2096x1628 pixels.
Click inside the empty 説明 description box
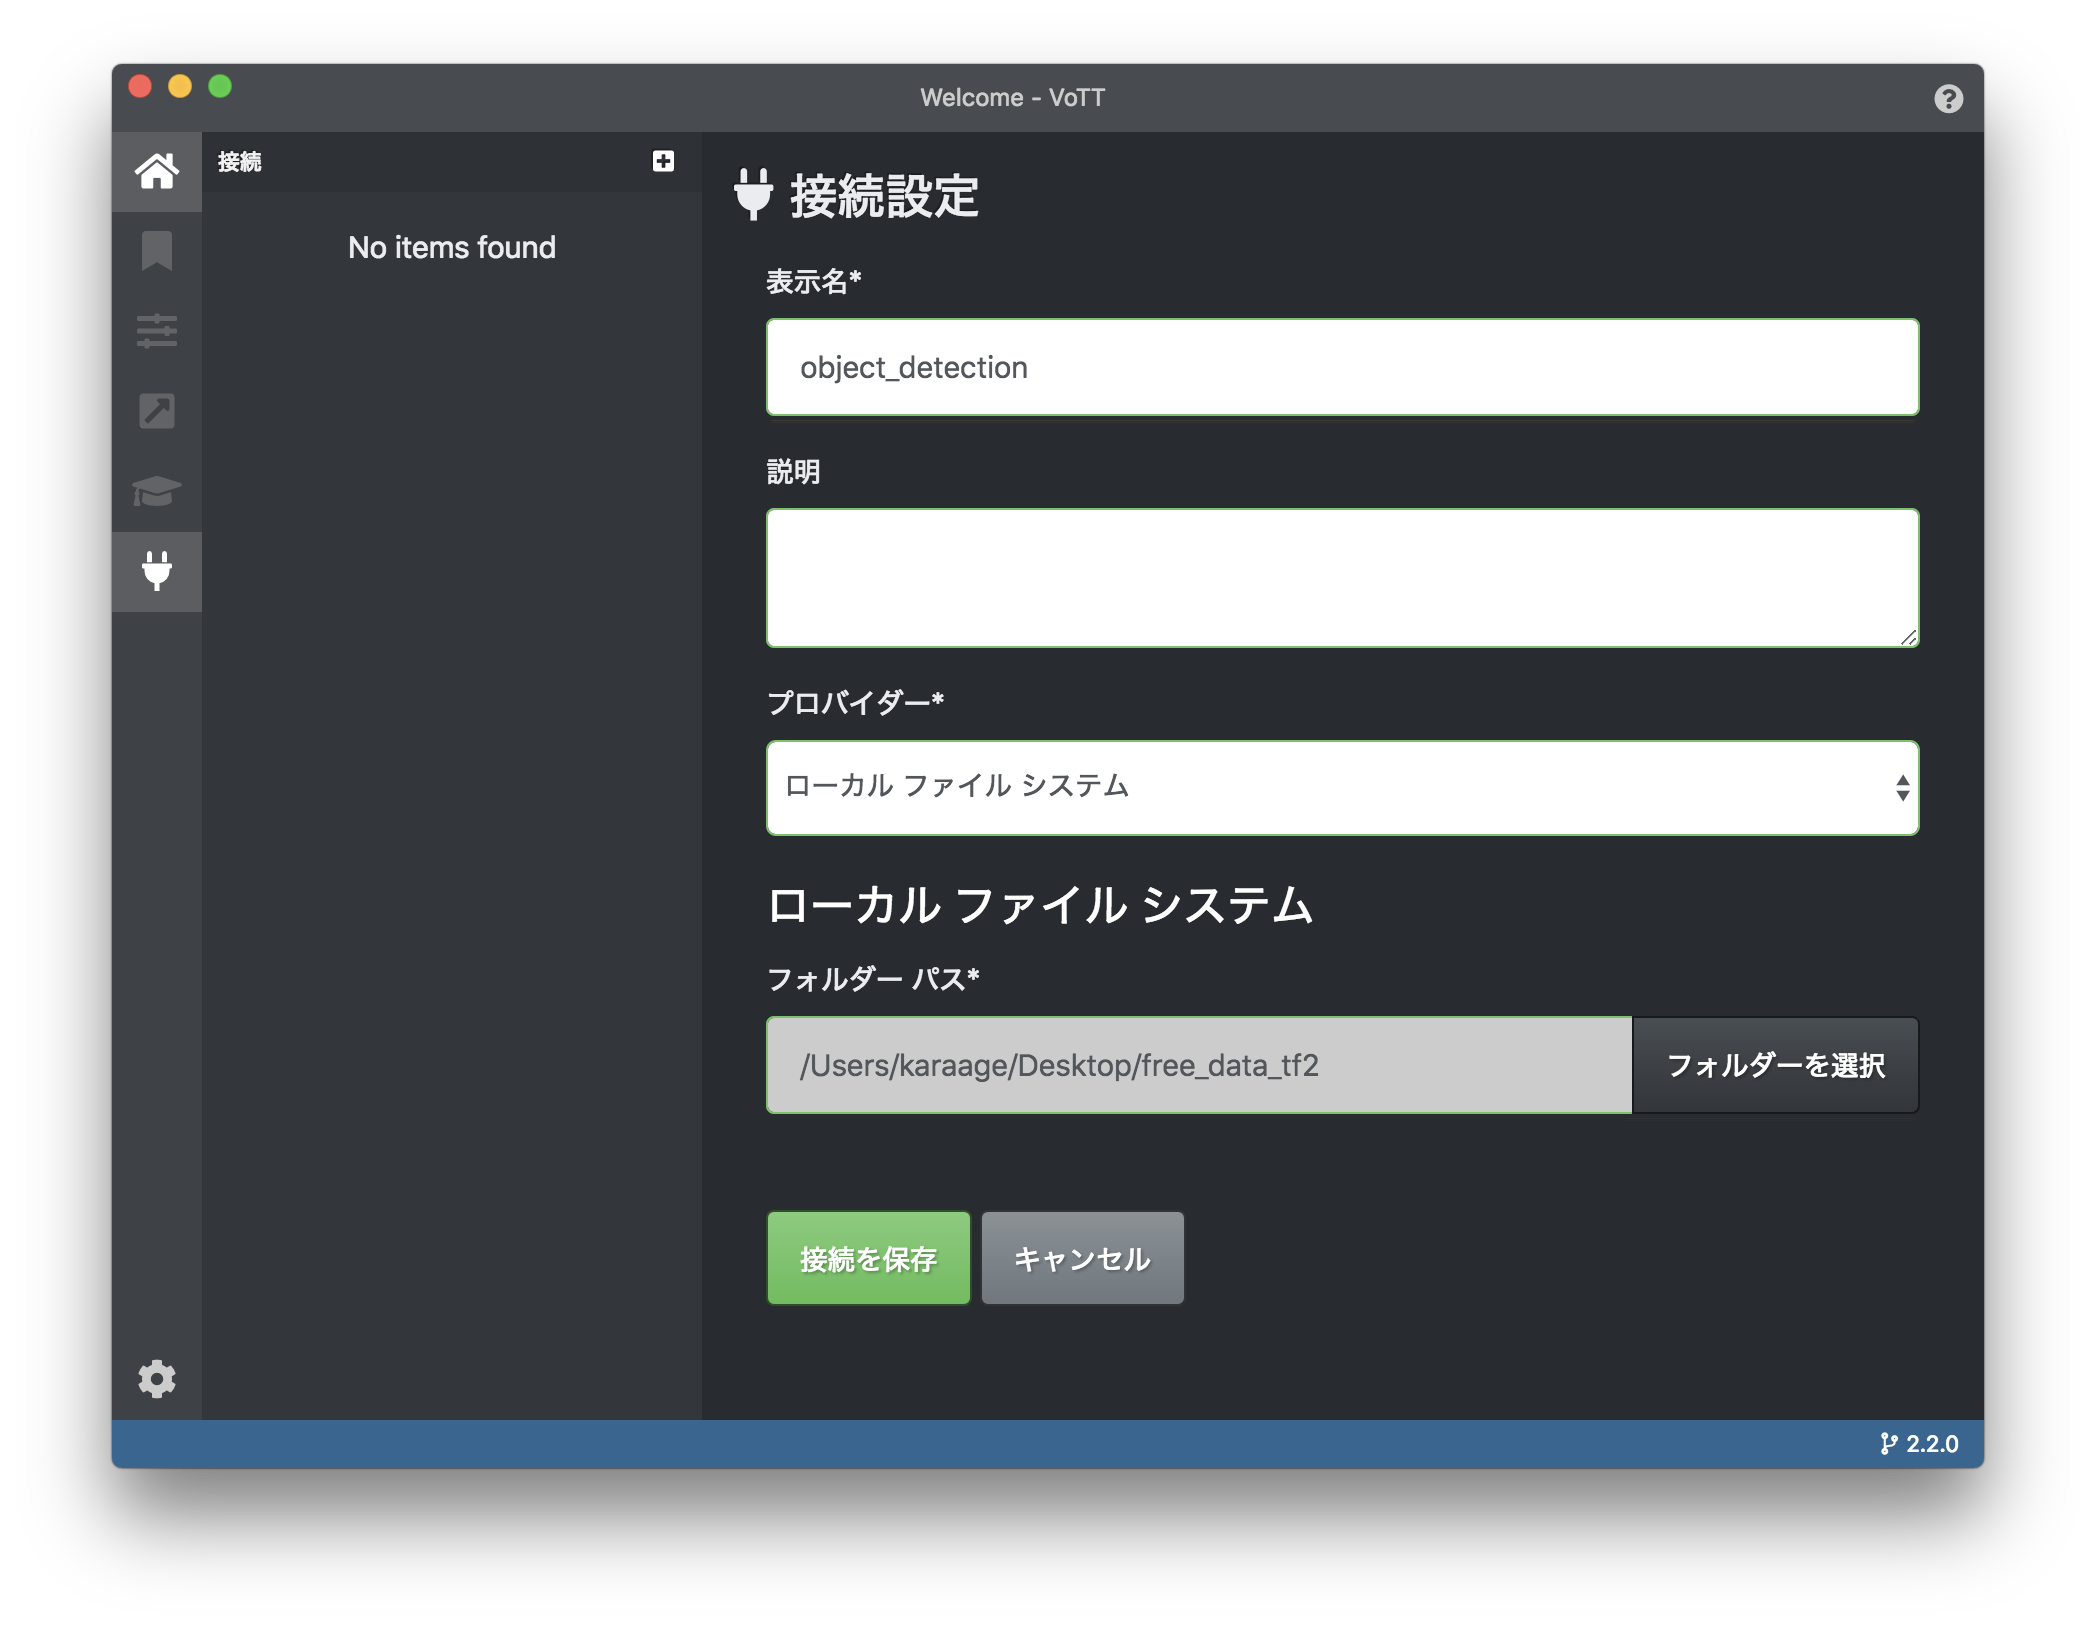1342,577
